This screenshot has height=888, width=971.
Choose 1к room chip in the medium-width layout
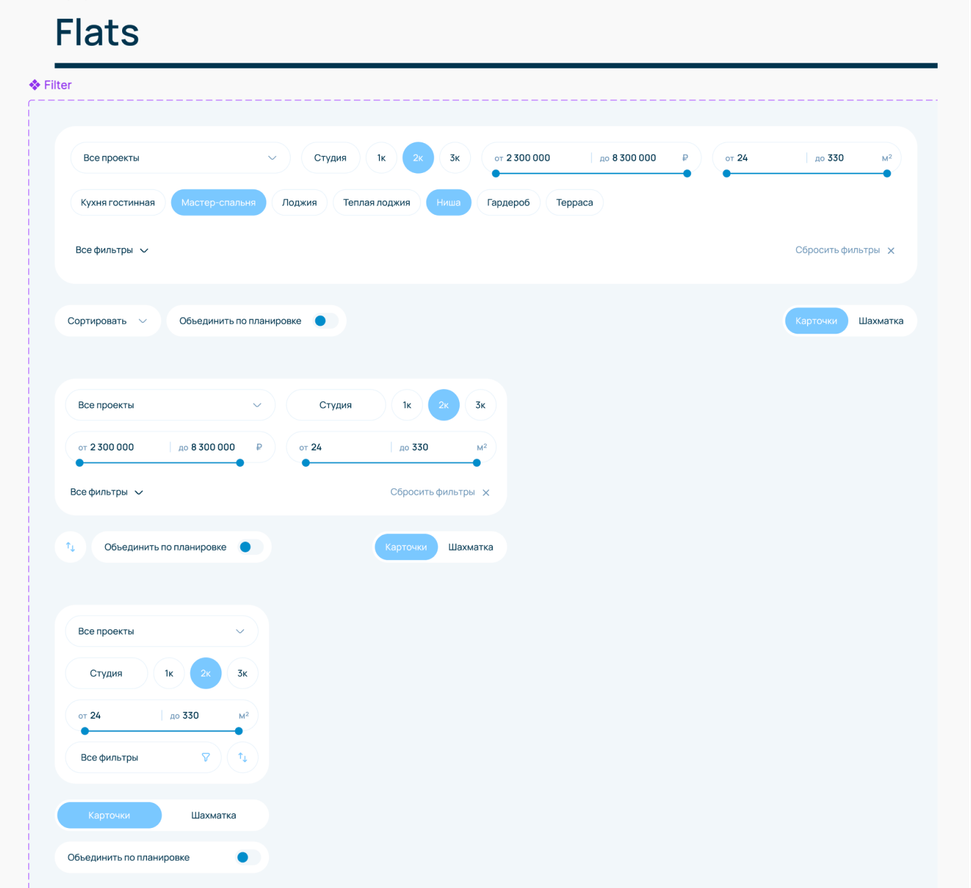point(407,405)
